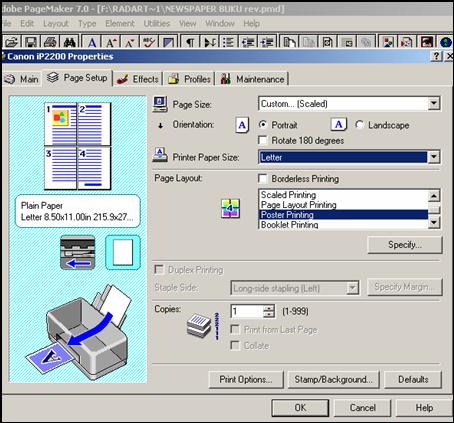Screen dimensions: 454x423
Task: Click the Find binoculars toolbar icon
Action: 70,42
